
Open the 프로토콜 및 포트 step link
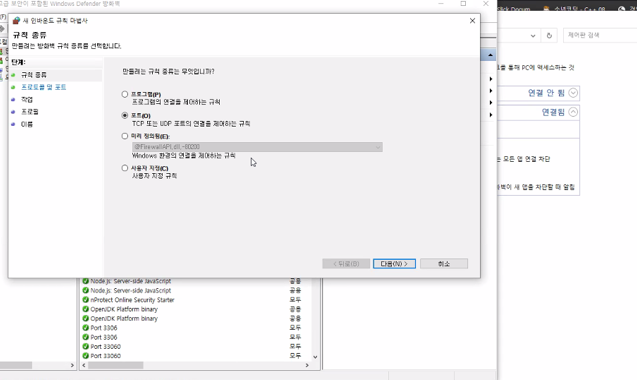tap(43, 87)
